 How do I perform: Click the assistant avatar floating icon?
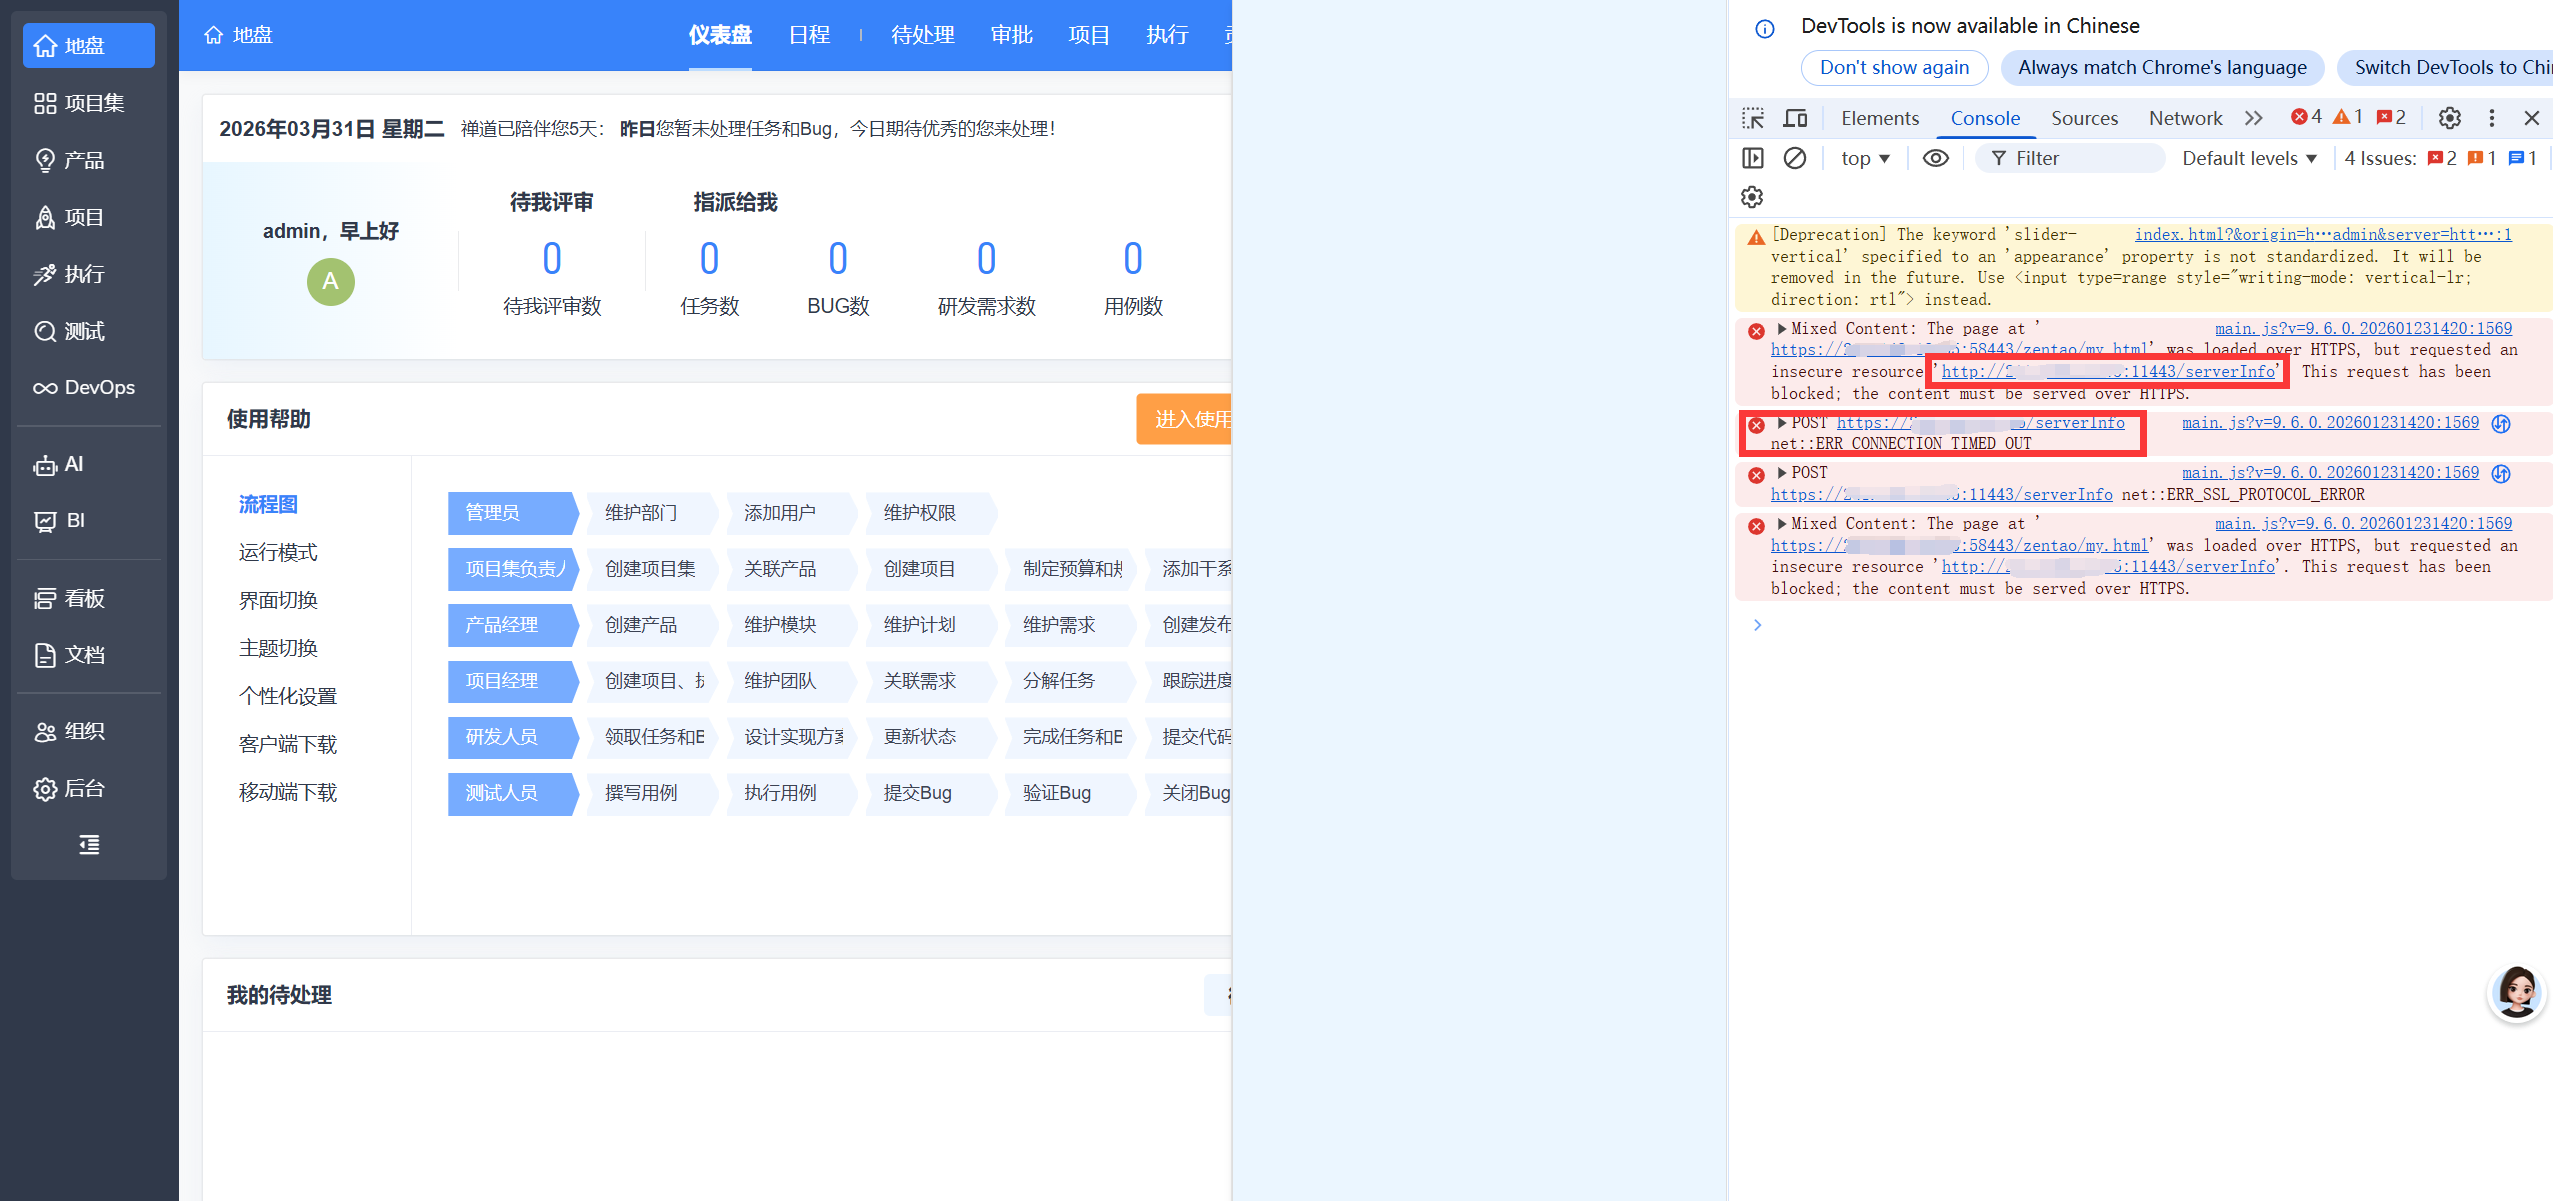(2516, 993)
